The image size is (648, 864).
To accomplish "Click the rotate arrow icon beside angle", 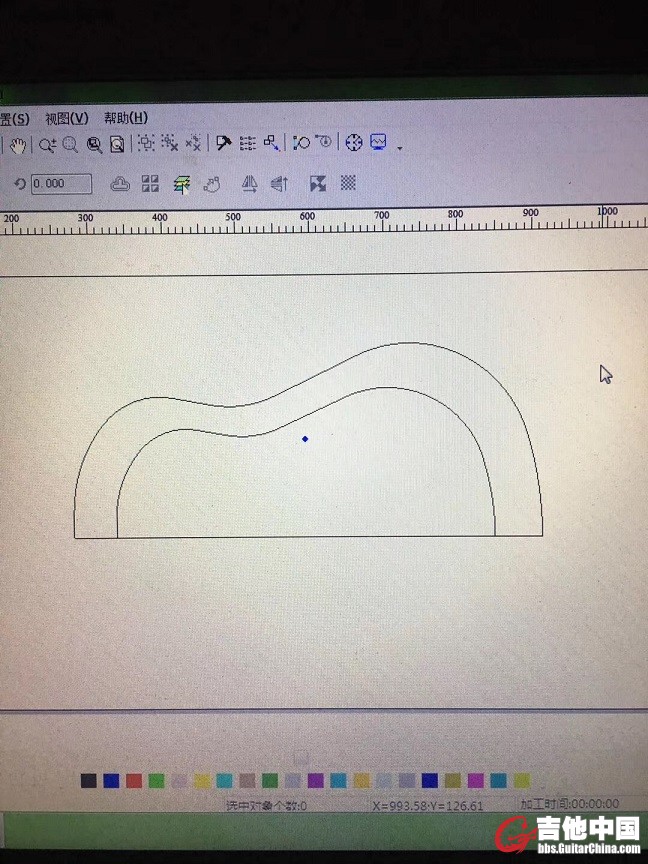I will [19, 184].
